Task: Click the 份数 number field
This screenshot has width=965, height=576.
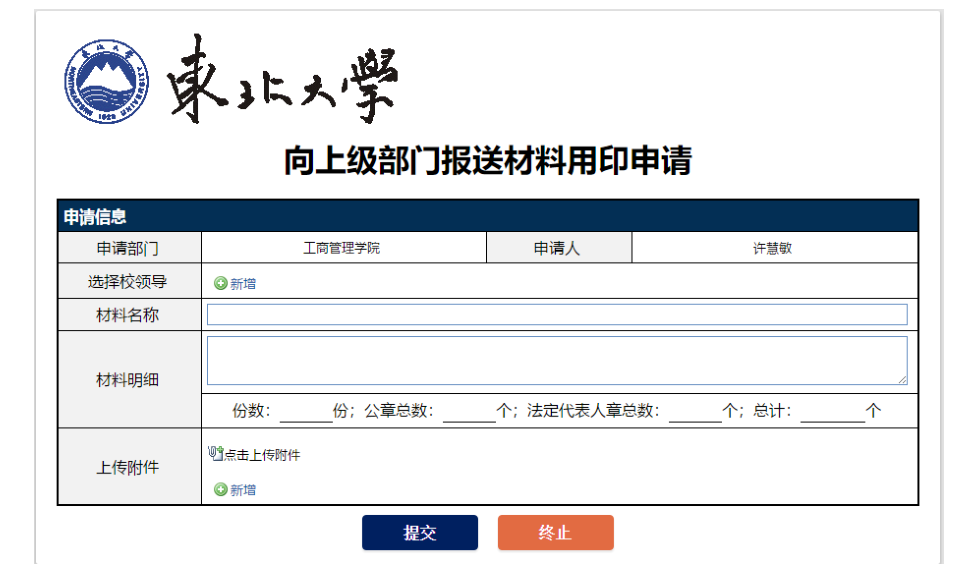Action: click(x=305, y=411)
